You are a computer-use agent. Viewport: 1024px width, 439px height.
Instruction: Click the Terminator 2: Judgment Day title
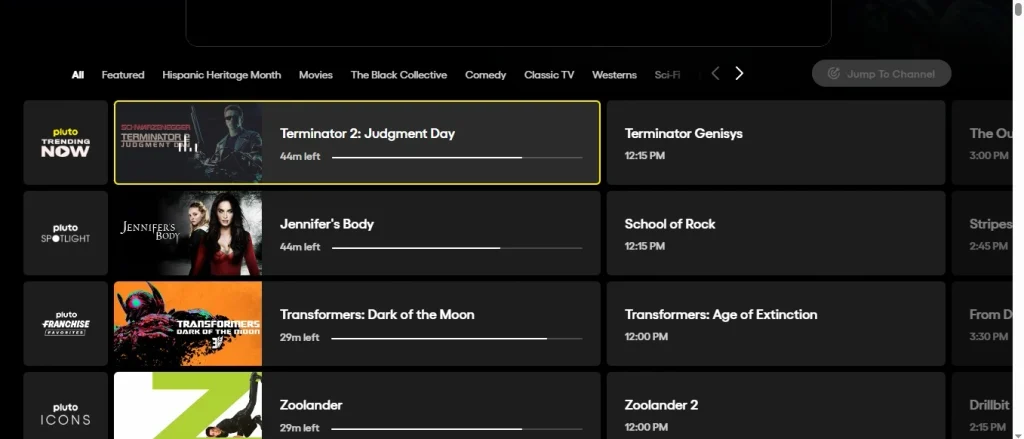(367, 133)
